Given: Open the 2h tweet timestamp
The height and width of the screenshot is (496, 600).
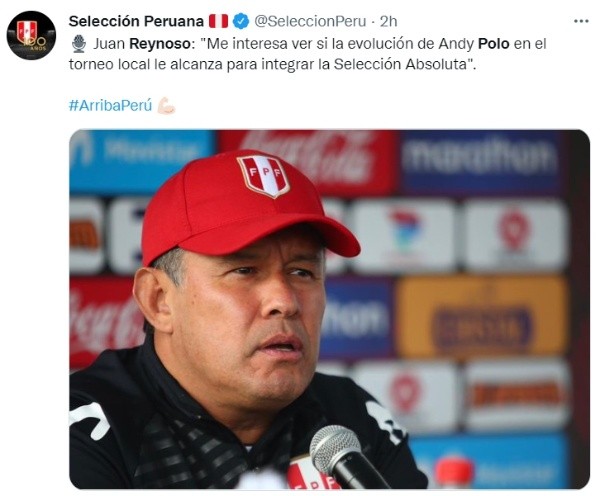Looking at the screenshot, I should [389, 21].
